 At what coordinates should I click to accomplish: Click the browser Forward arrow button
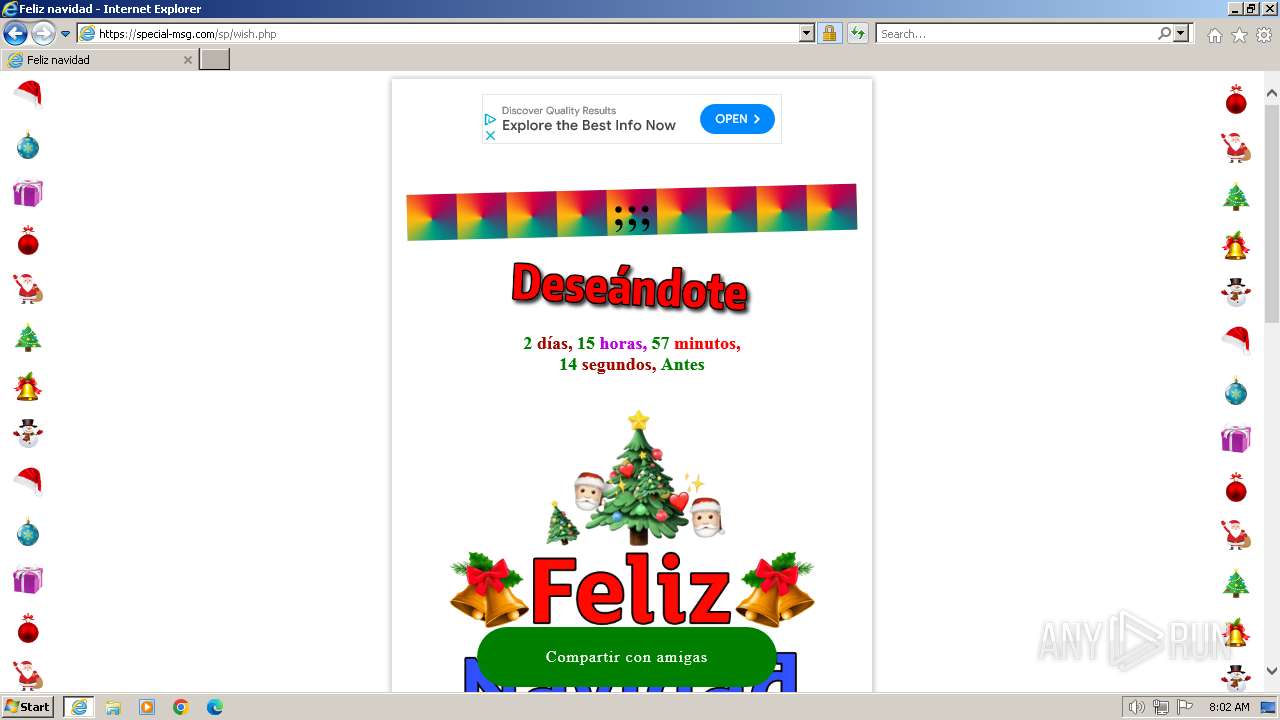pos(43,33)
